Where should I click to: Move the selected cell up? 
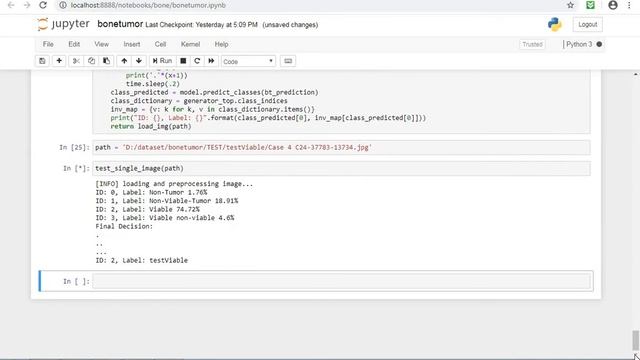124,61
